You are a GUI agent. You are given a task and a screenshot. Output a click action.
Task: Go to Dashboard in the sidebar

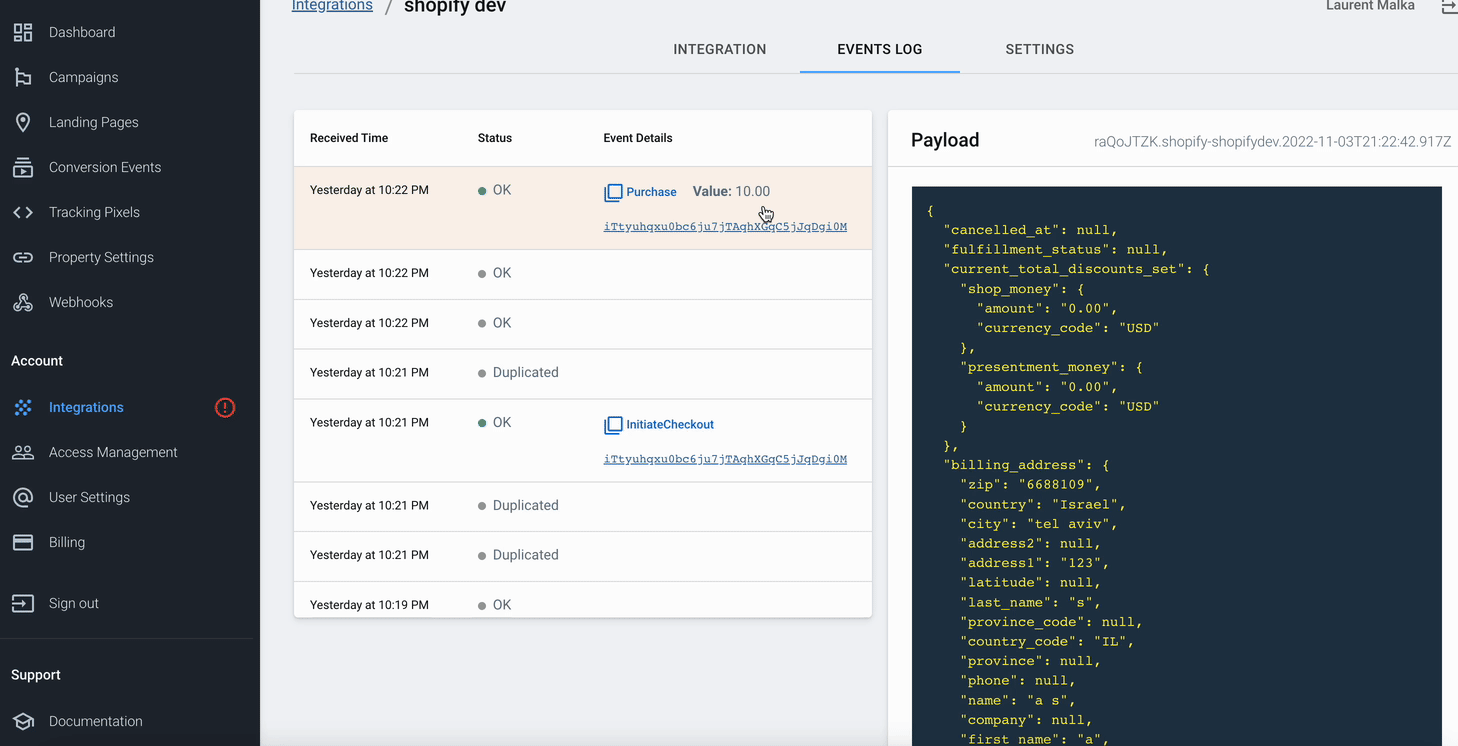(82, 32)
